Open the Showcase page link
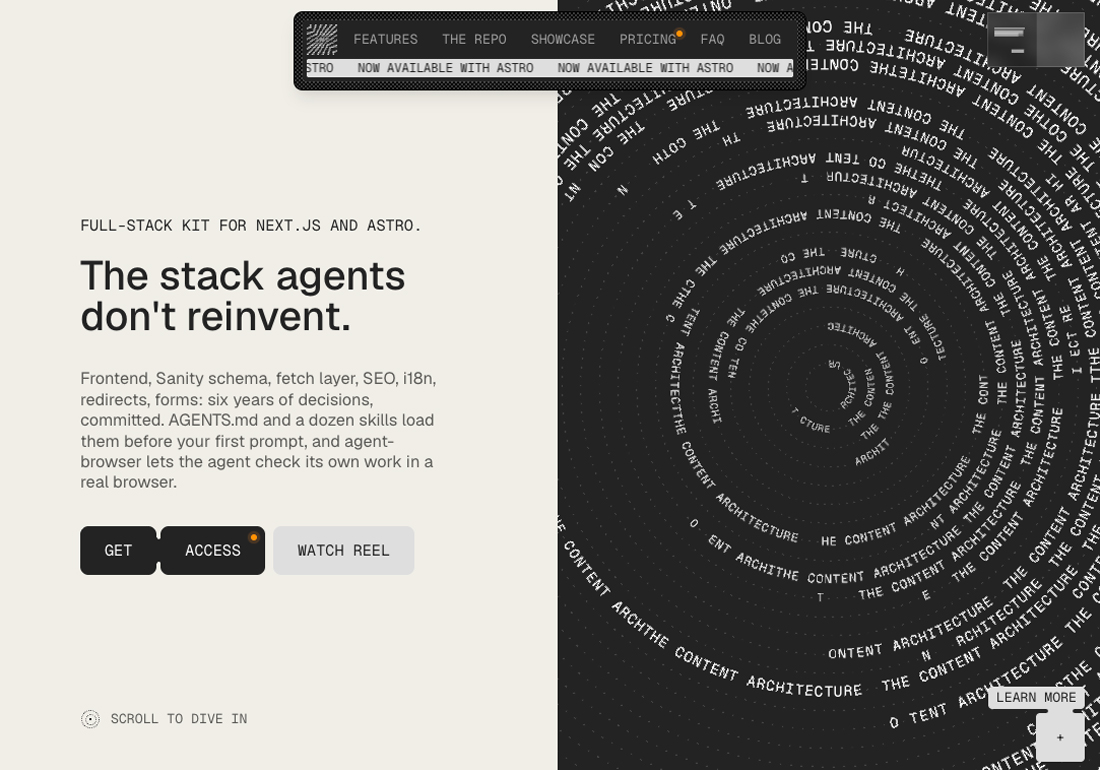This screenshot has width=1100, height=770. (x=563, y=40)
